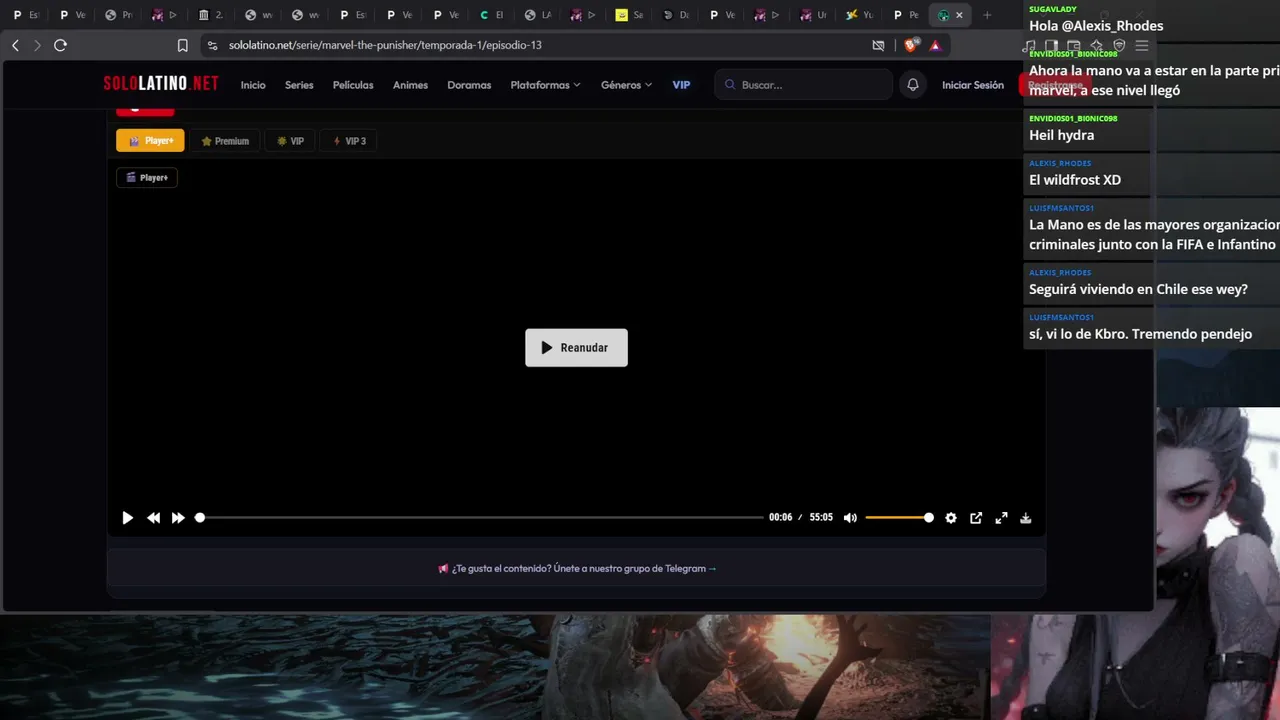Close the active browser tab
This screenshot has width=1280, height=720.
click(x=959, y=15)
